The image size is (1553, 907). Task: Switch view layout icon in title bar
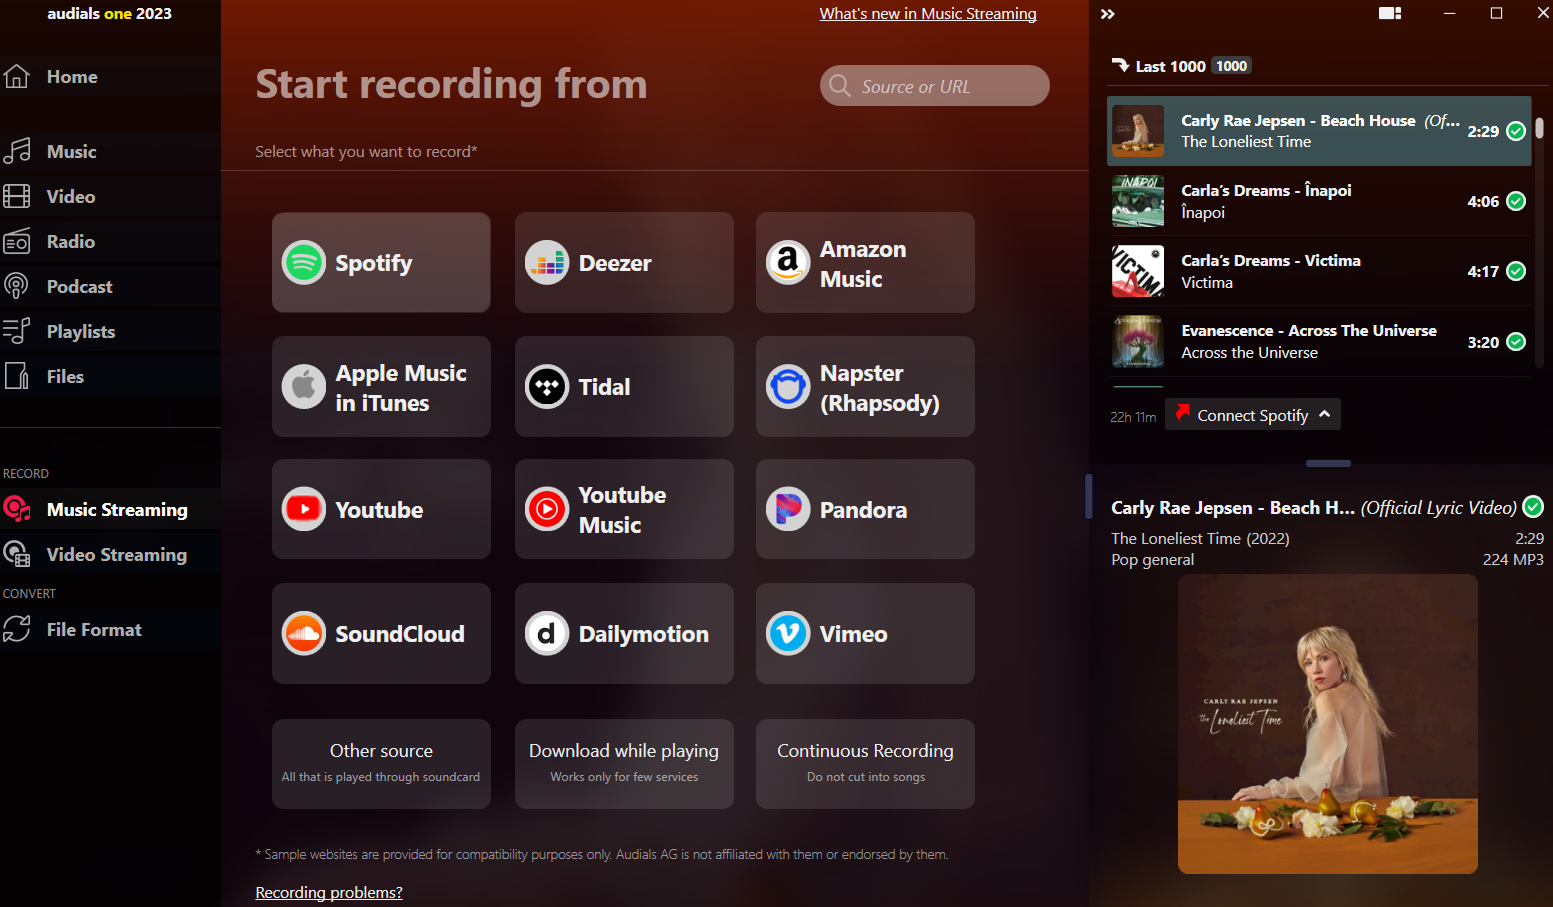[1390, 13]
